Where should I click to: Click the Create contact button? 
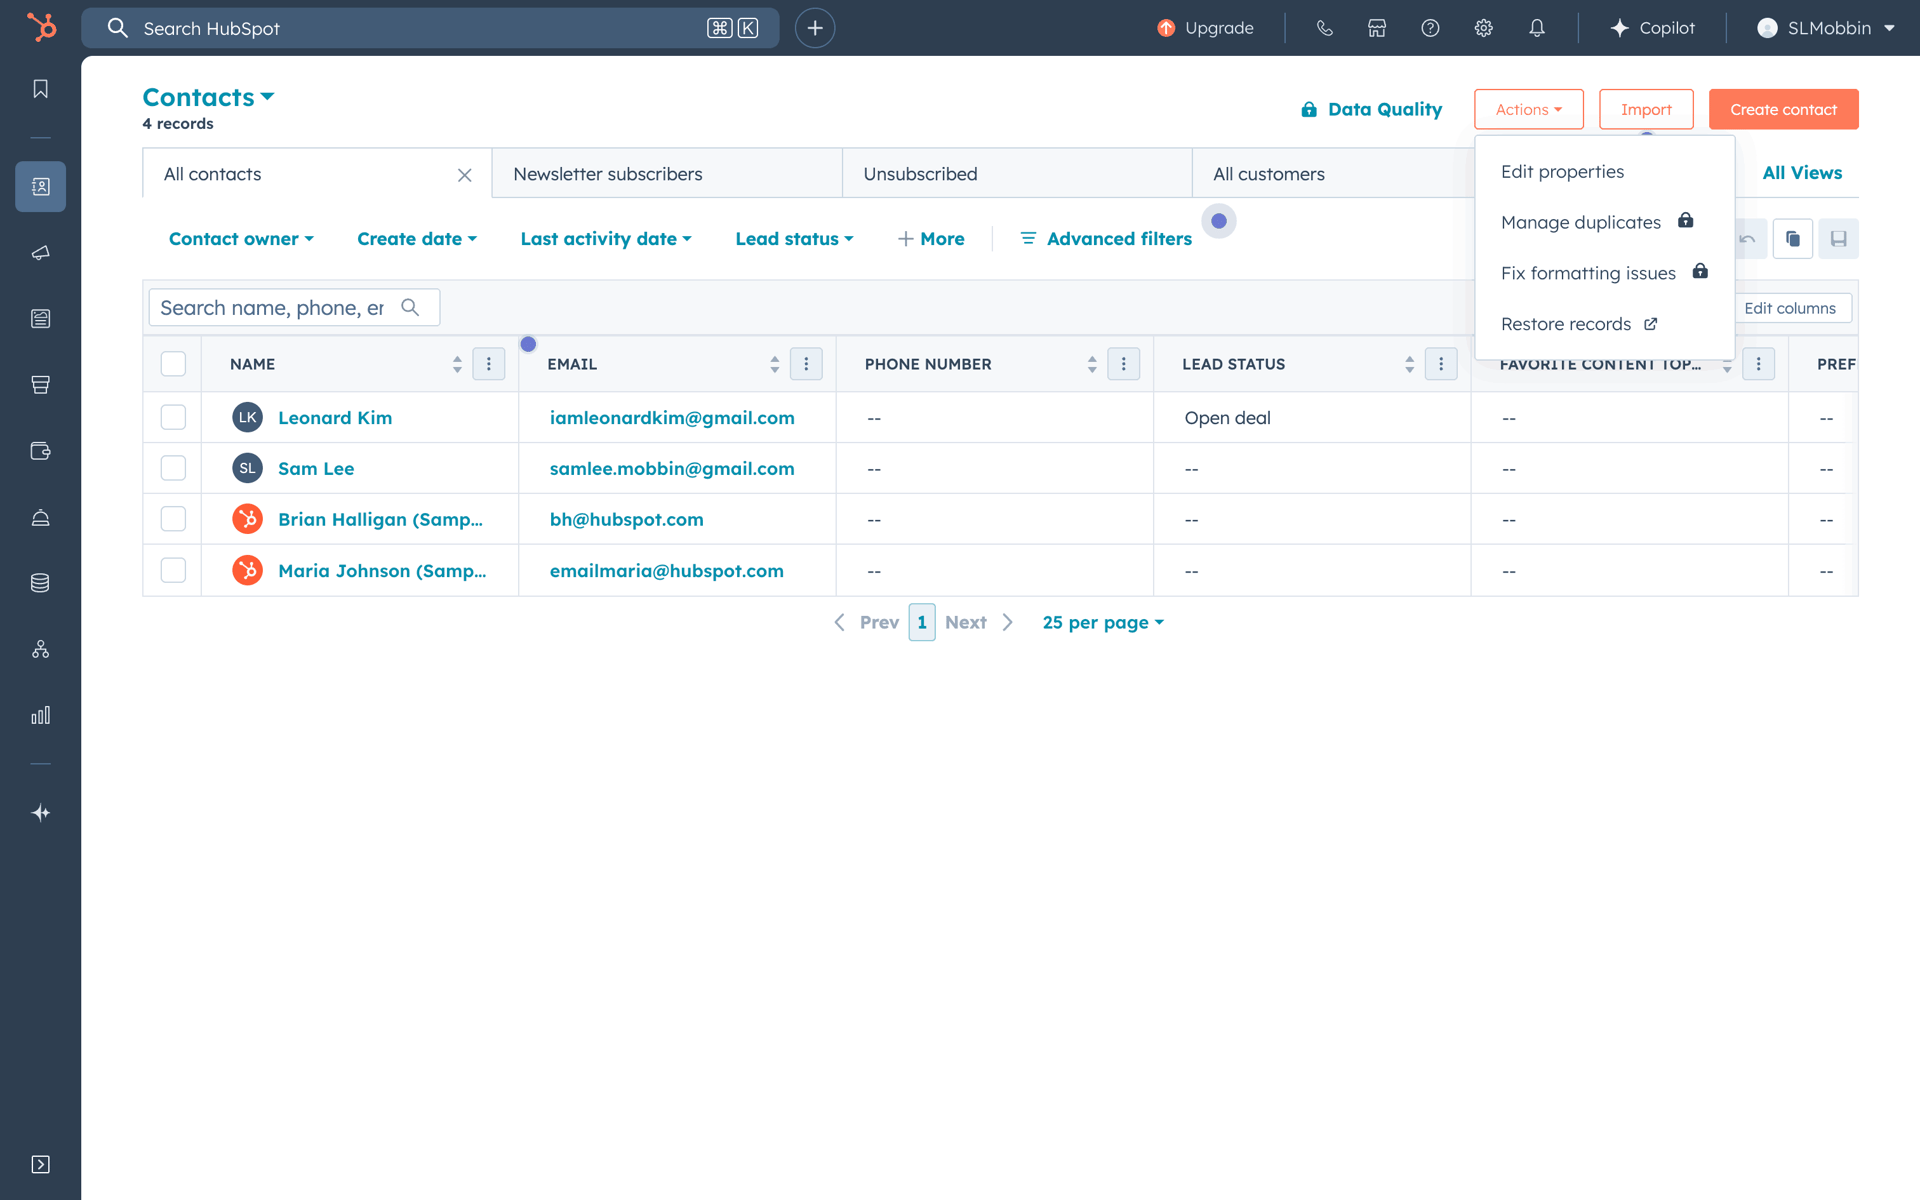coord(1783,109)
